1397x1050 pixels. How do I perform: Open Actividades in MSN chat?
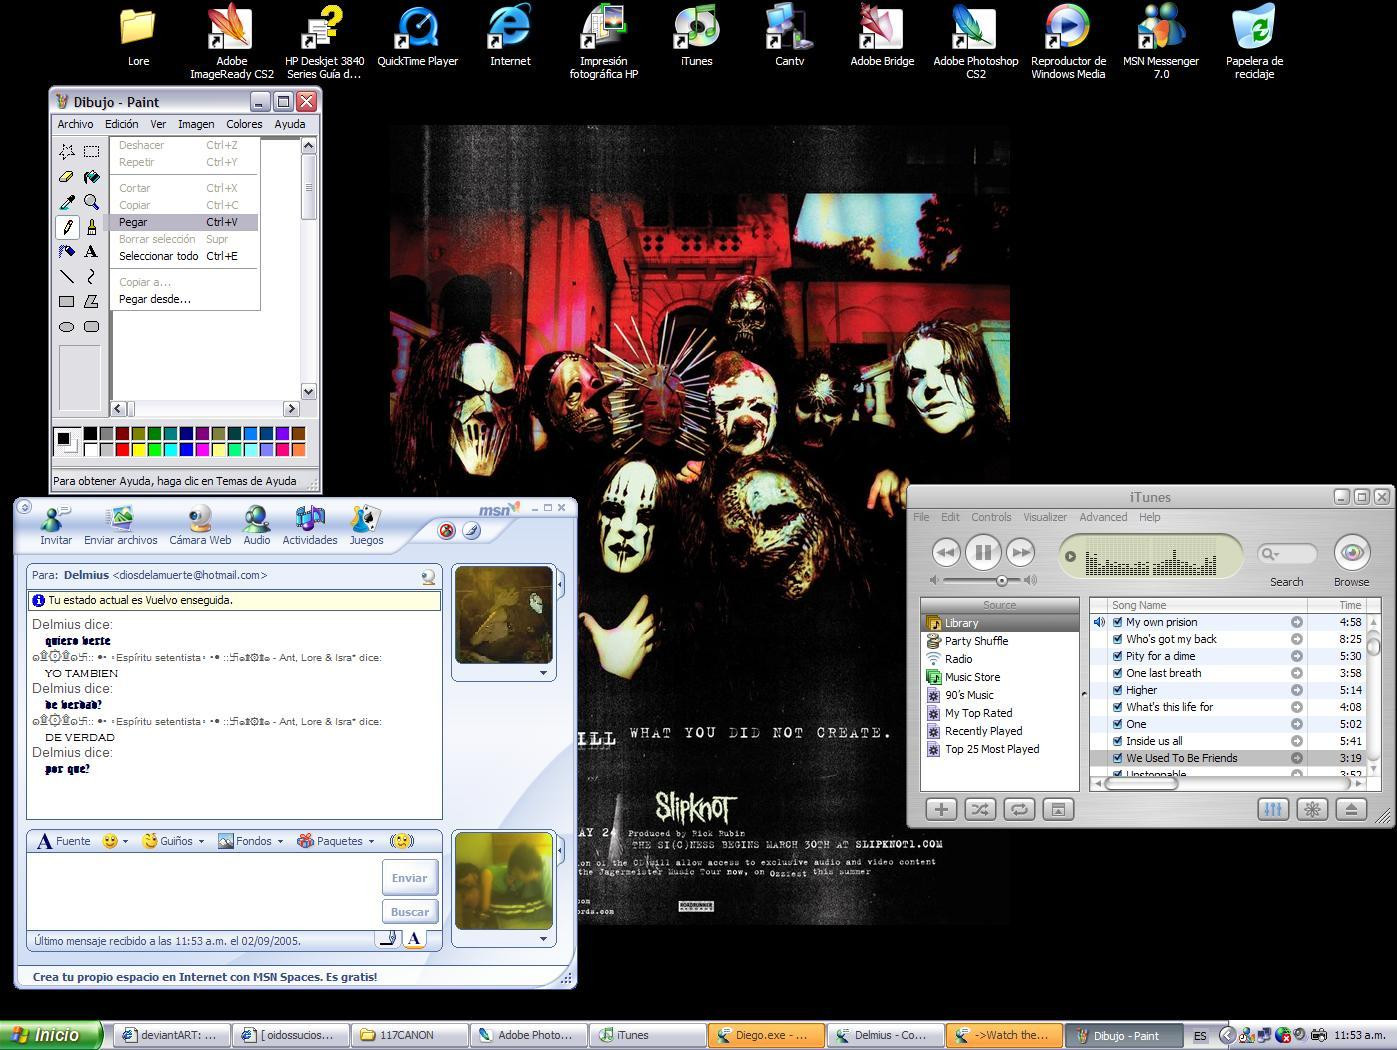[x=310, y=526]
